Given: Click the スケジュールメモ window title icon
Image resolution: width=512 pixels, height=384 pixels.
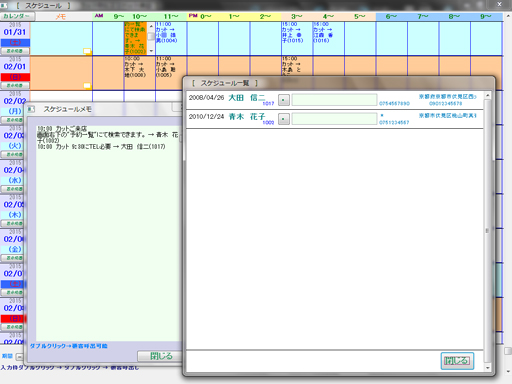Looking at the screenshot, I should click(31, 109).
